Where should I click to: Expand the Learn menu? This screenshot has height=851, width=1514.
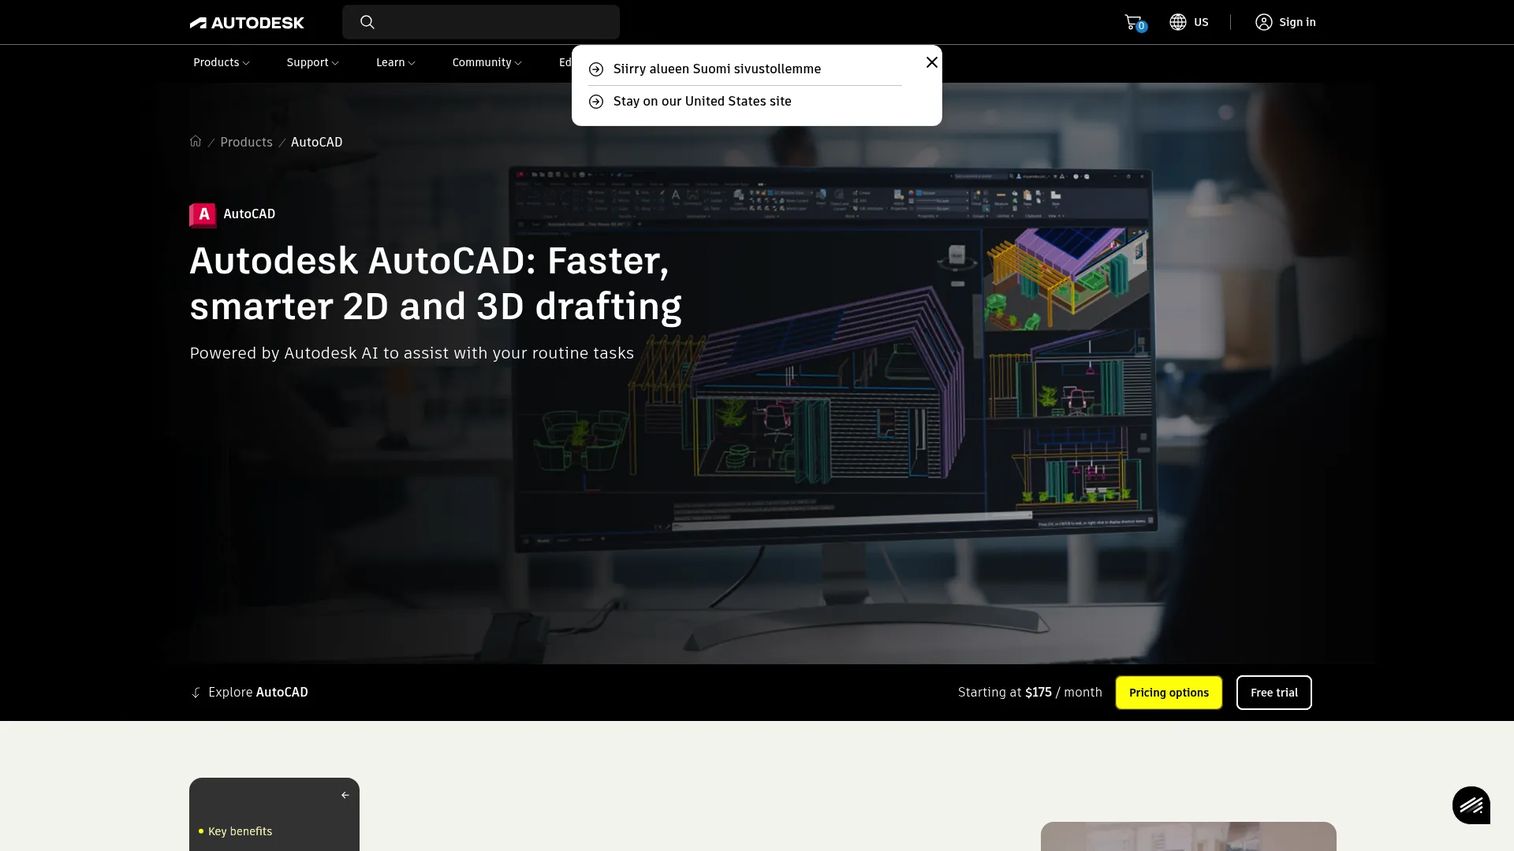point(395,62)
